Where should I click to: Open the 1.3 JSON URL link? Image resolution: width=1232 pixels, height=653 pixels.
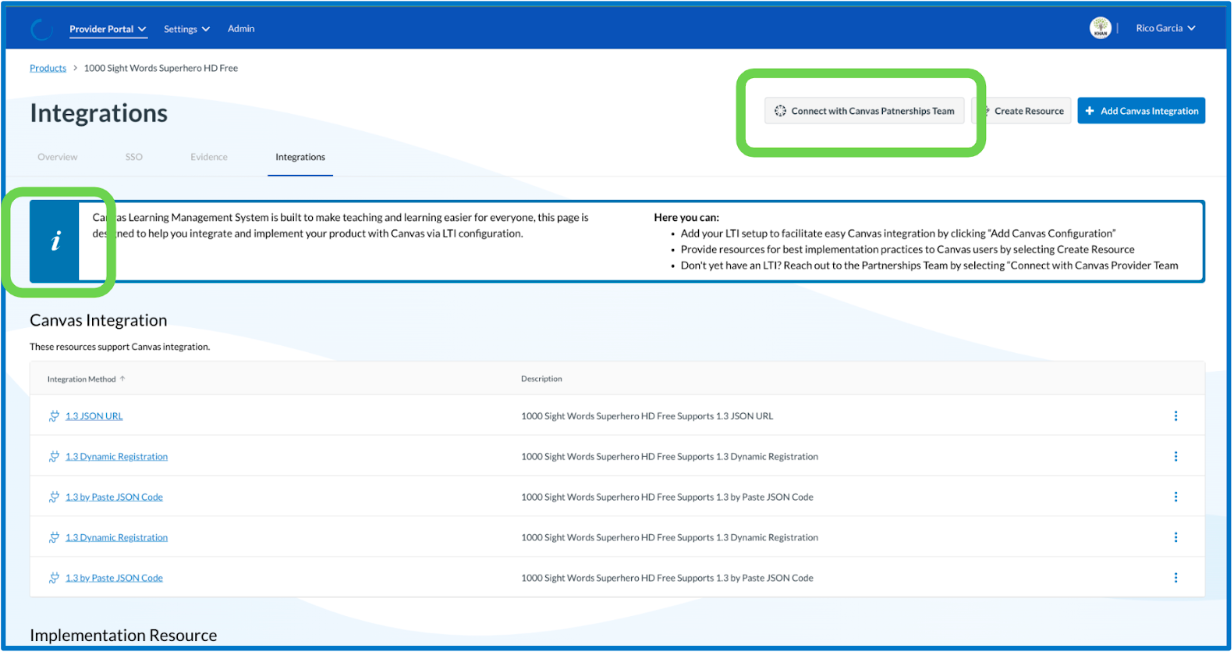click(94, 416)
